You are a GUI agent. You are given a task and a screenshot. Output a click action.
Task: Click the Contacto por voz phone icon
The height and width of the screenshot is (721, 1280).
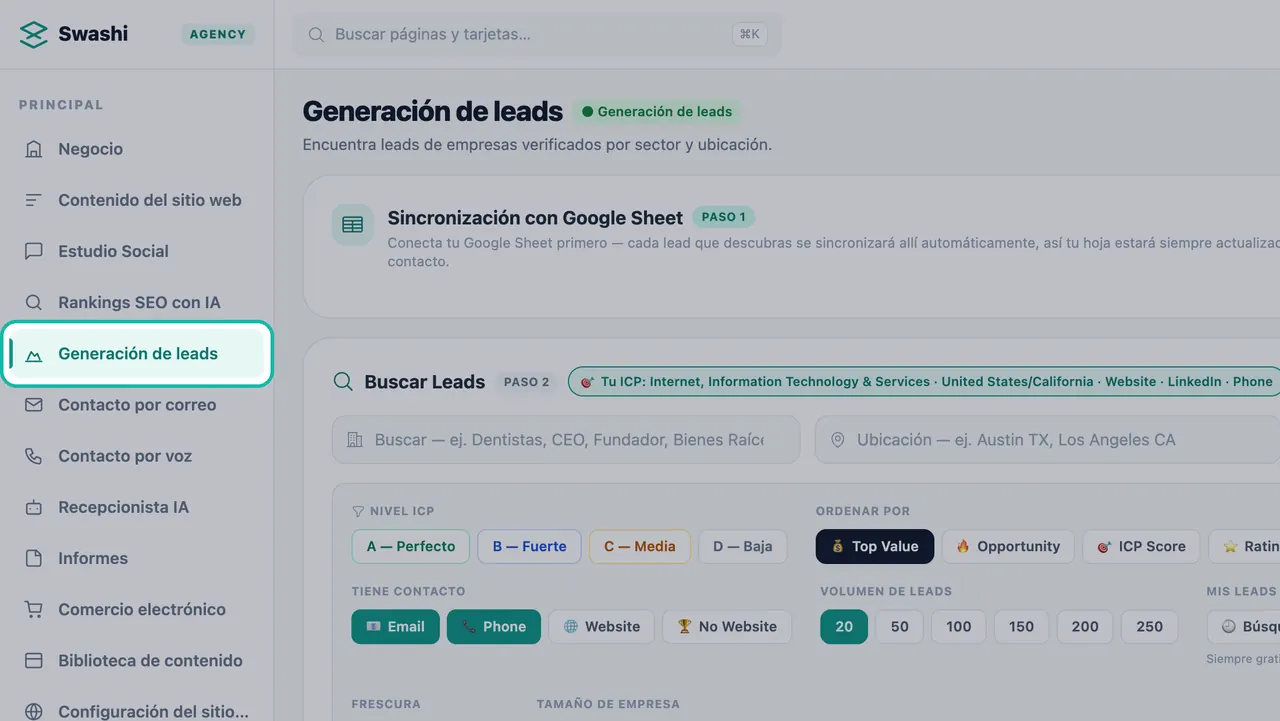point(34,456)
